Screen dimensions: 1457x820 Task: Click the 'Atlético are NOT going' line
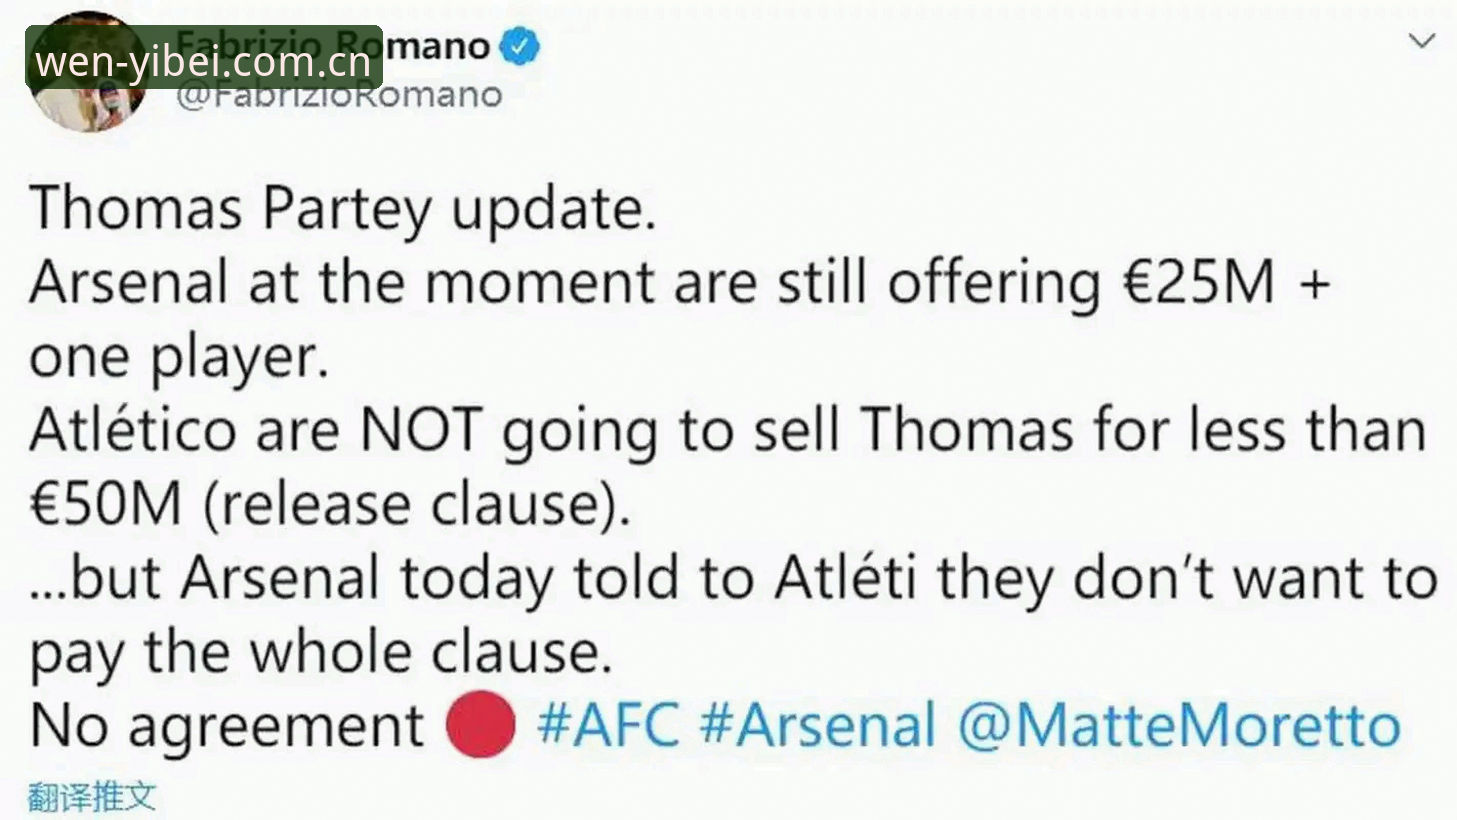coord(728,431)
